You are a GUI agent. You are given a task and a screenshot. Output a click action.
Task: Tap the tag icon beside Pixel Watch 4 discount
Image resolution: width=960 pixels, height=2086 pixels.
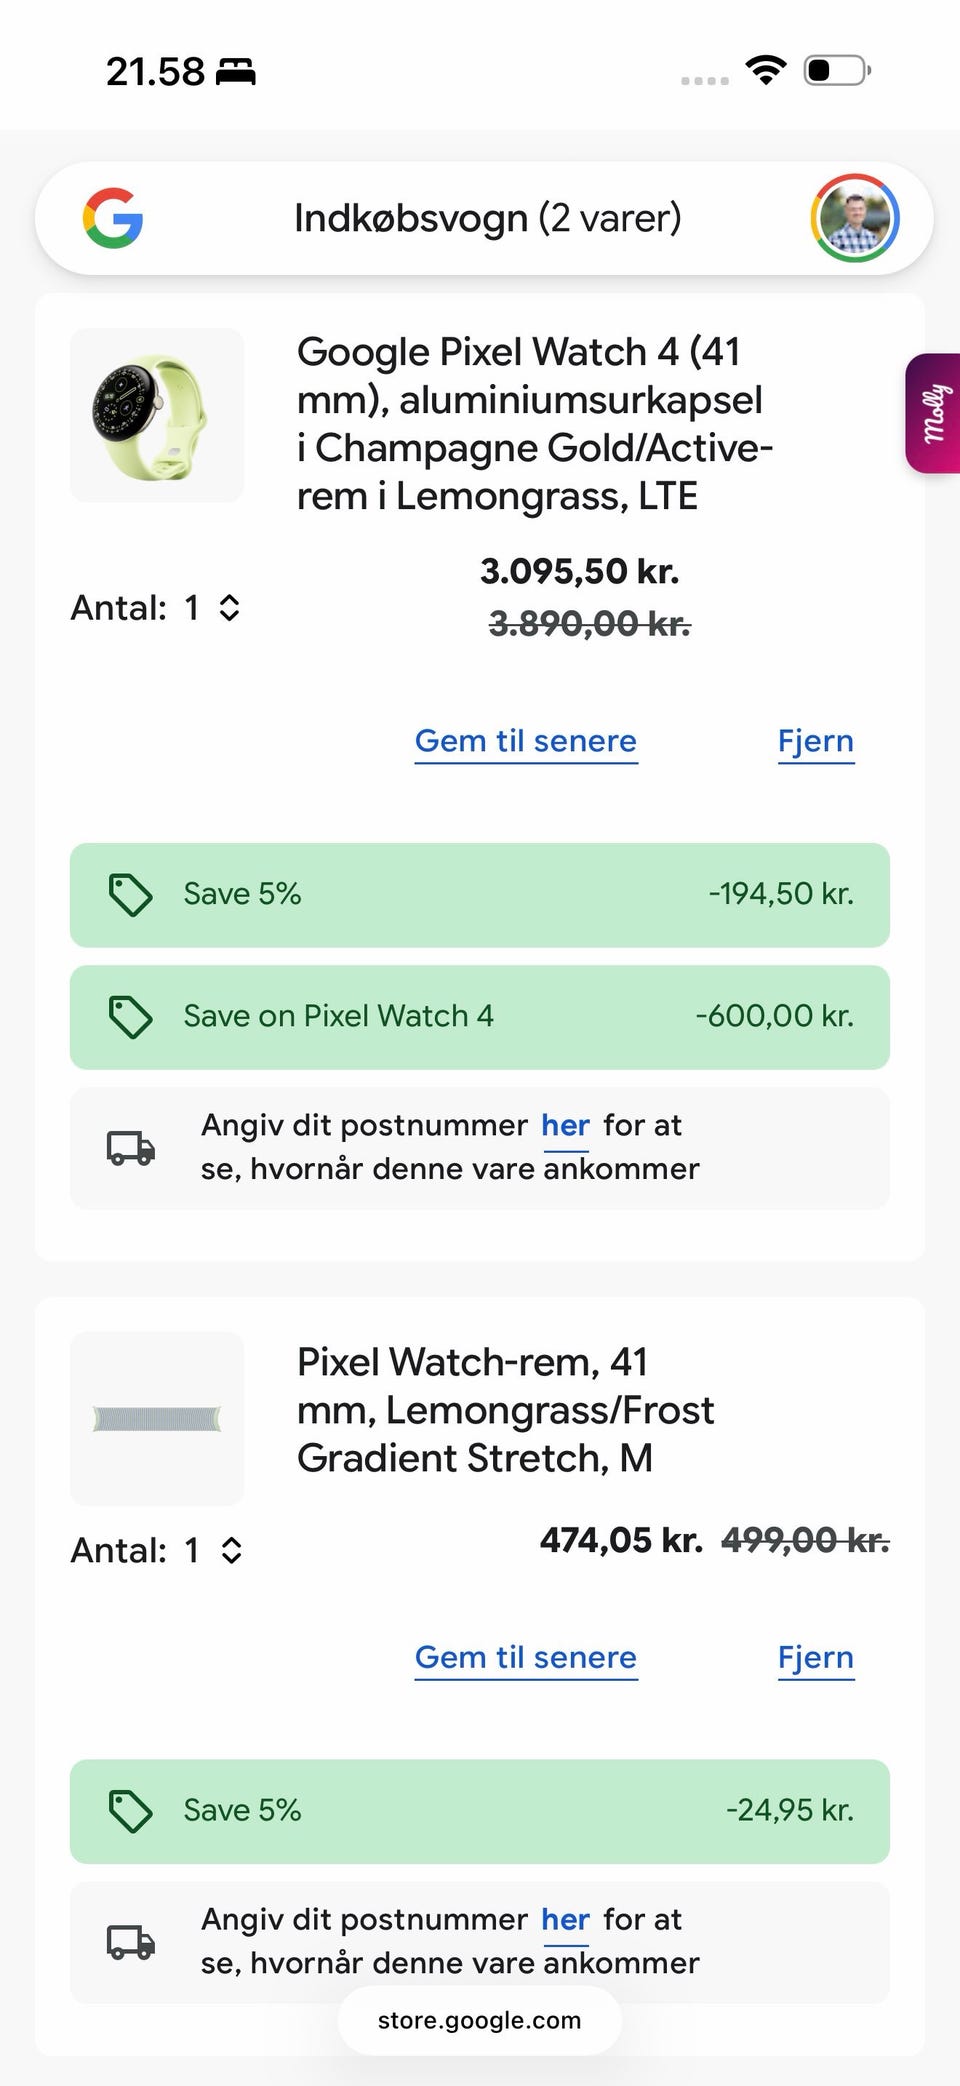[130, 1017]
